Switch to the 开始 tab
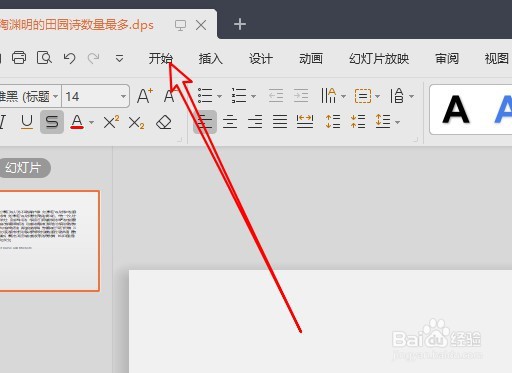Viewport: 512px width, 373px height. pos(161,59)
